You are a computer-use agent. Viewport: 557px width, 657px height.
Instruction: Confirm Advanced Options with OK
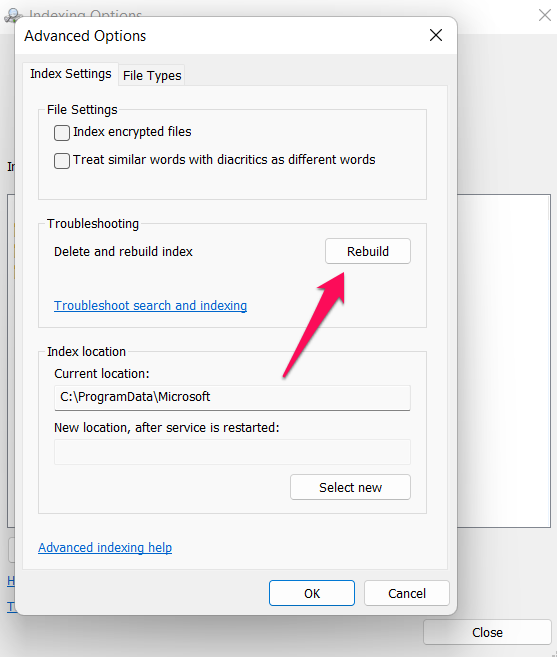point(312,593)
